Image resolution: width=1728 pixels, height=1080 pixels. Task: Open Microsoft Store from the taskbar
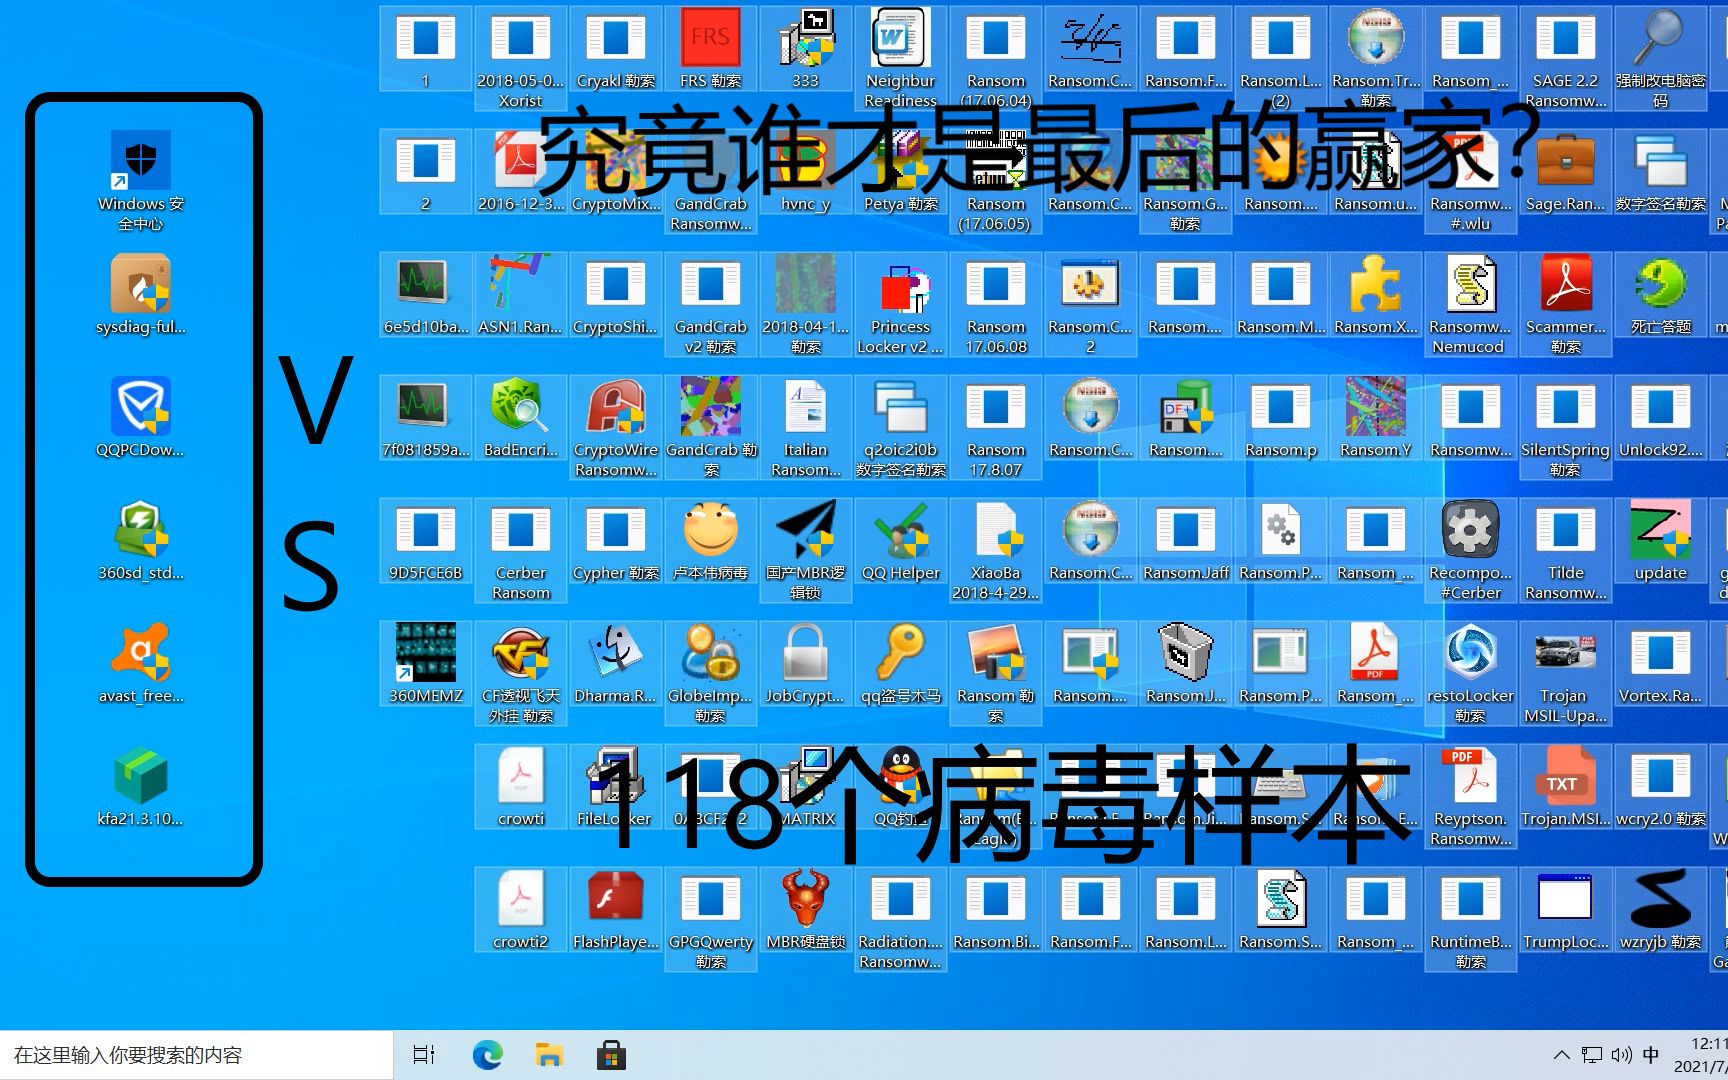pyautogui.click(x=611, y=1055)
